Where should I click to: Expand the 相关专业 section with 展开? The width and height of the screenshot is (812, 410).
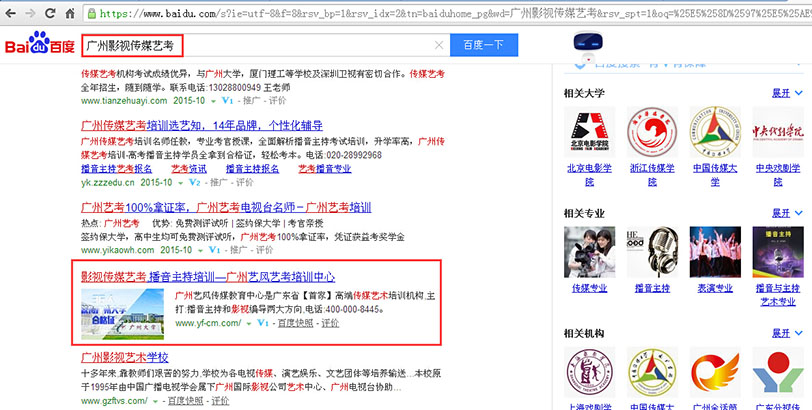pyautogui.click(x=787, y=213)
